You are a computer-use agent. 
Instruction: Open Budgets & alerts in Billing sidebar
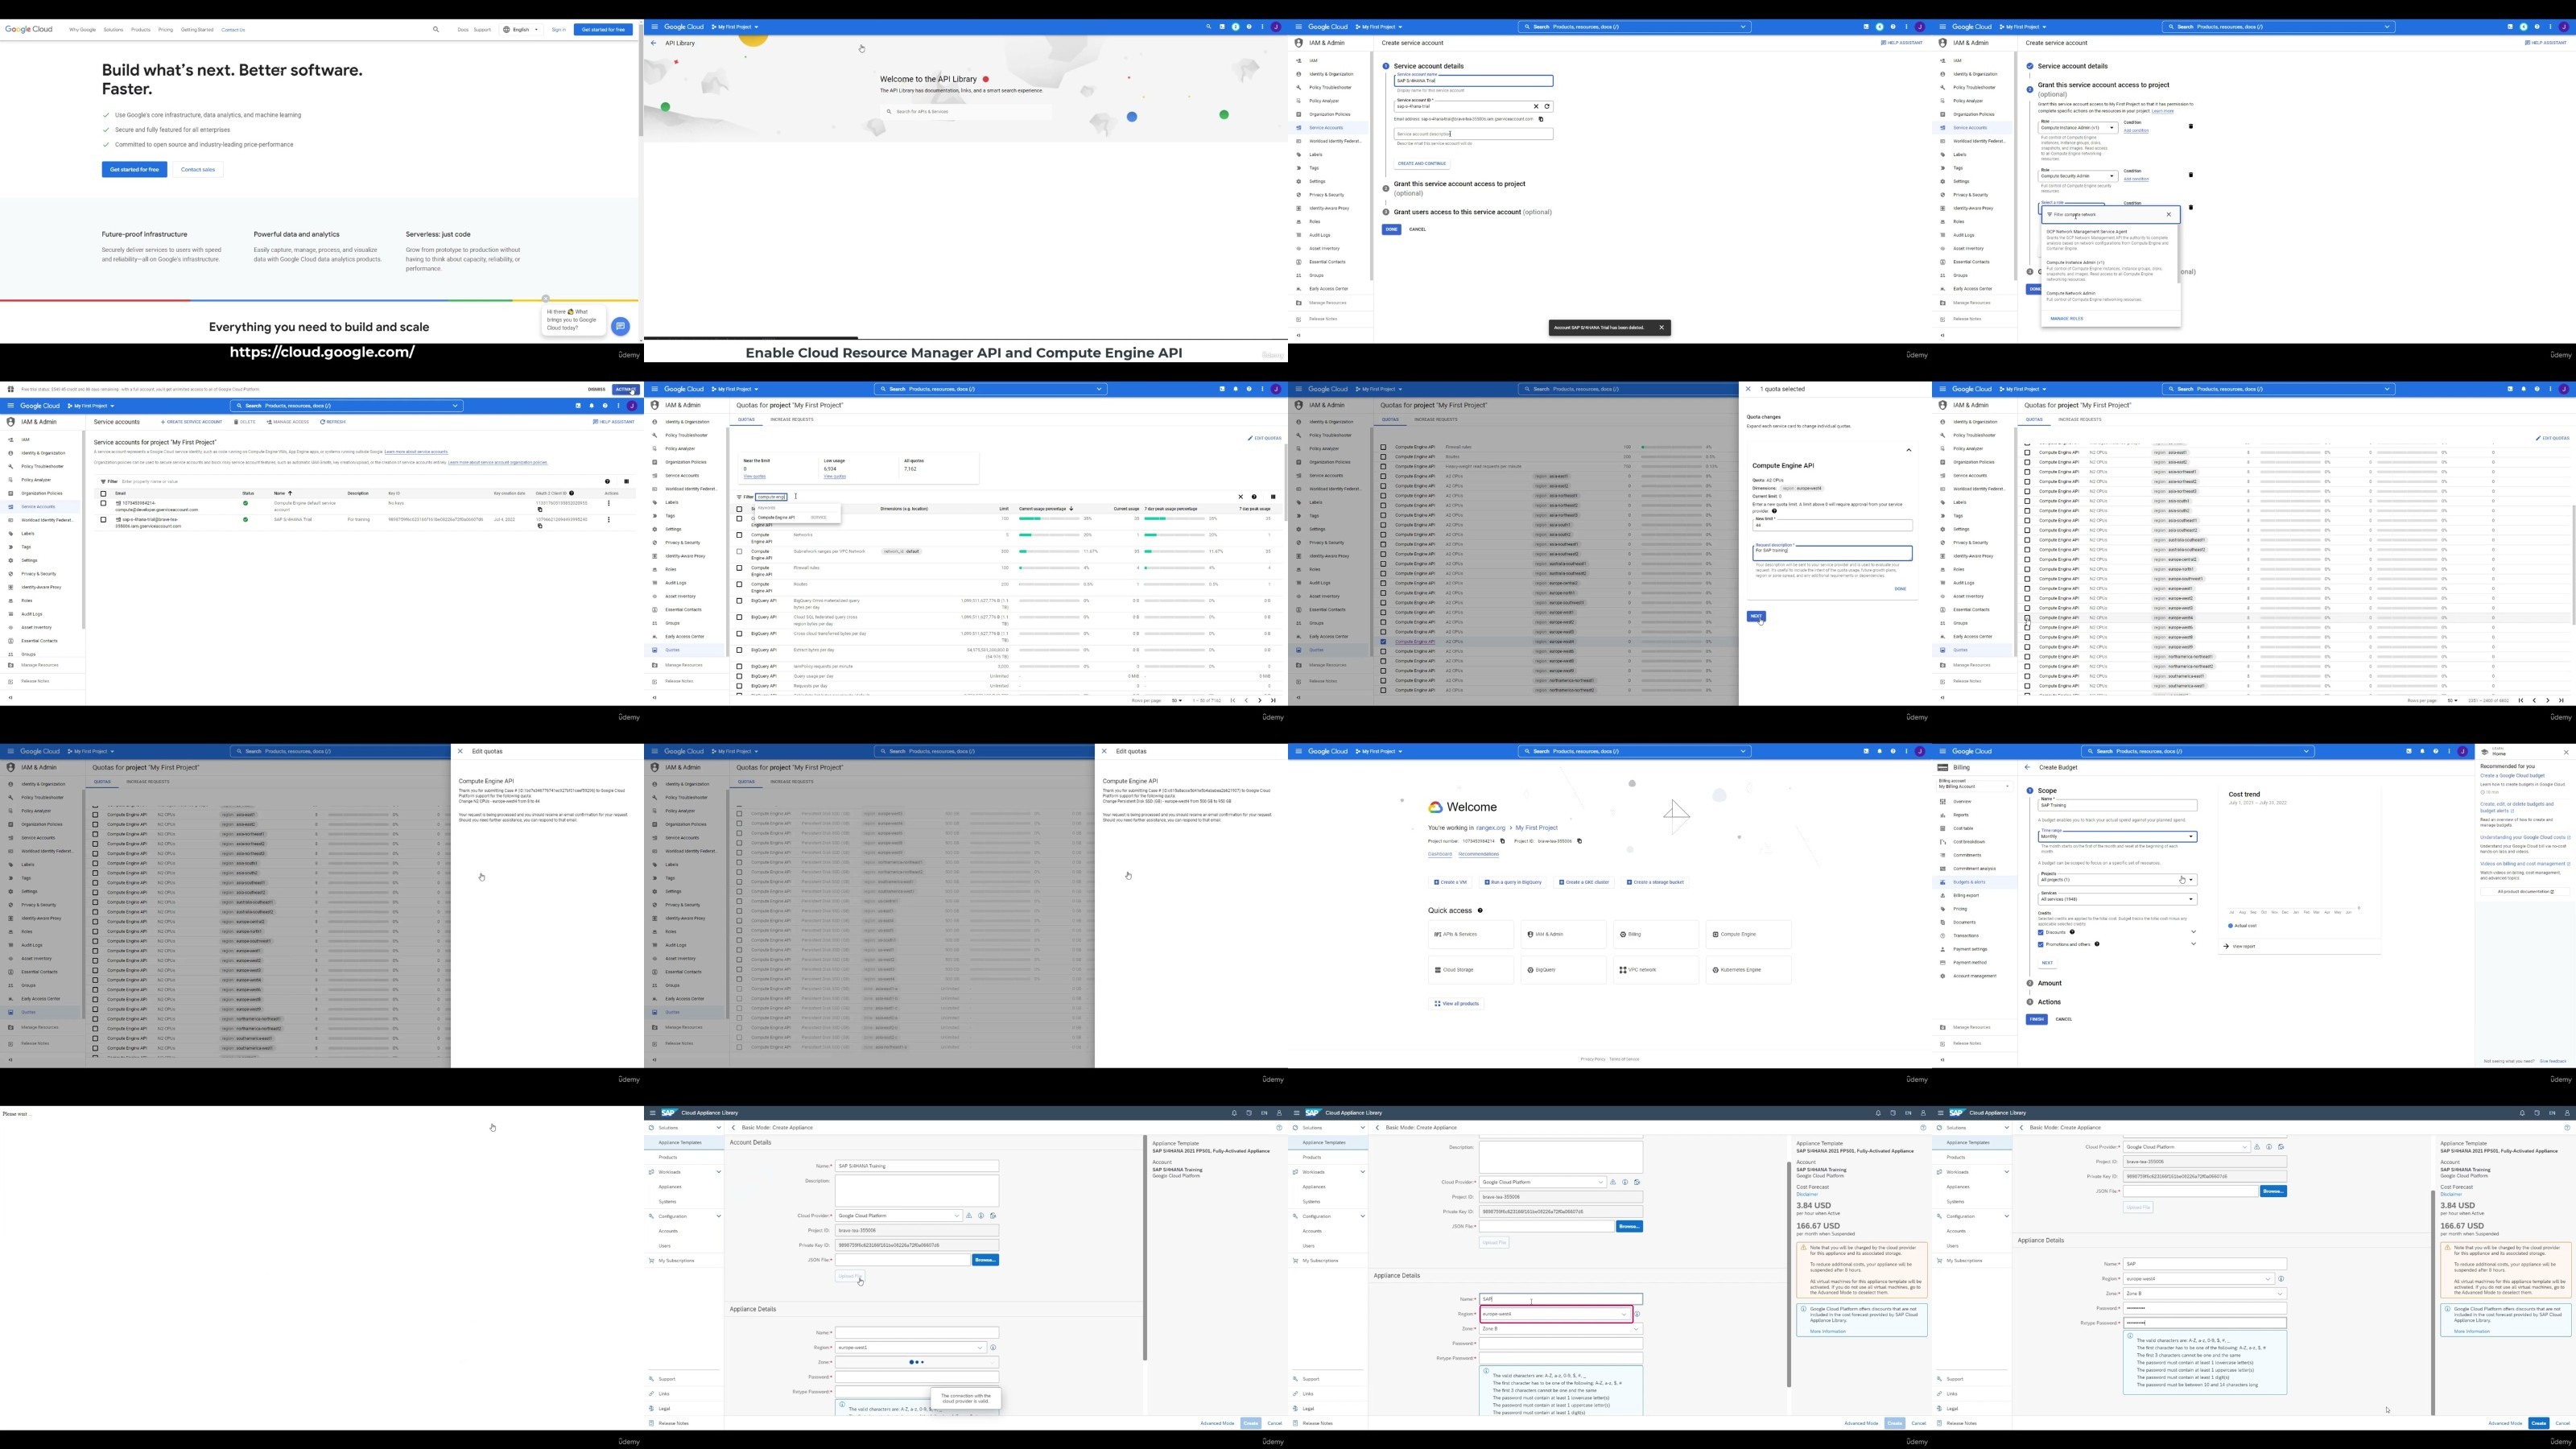coord(1969,882)
